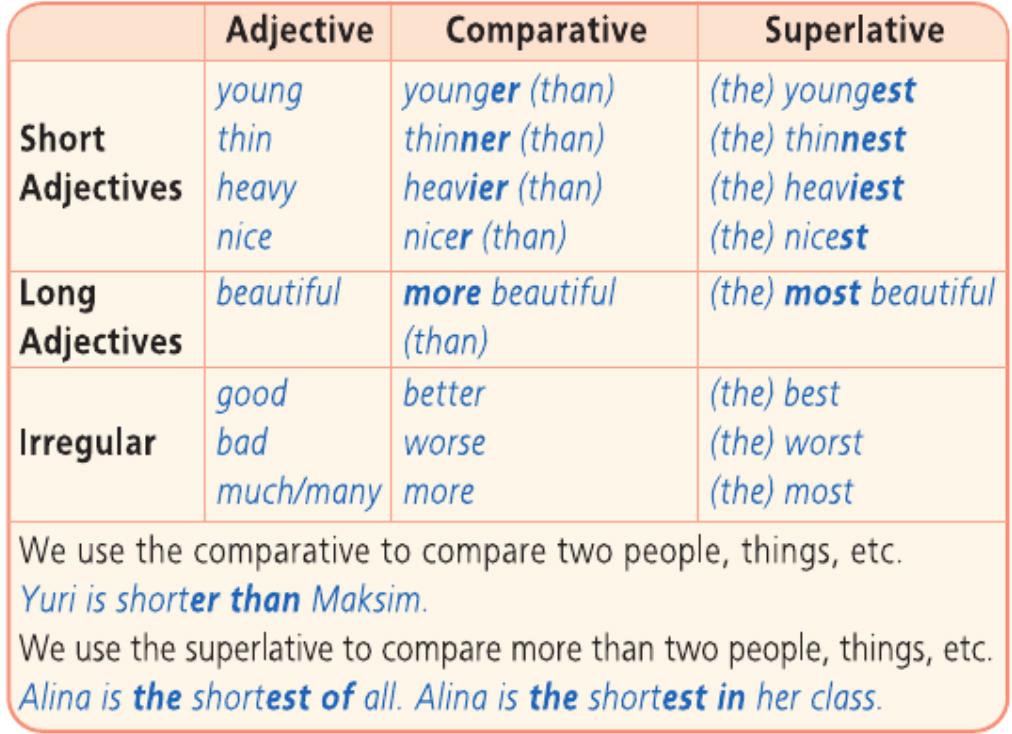Click the phrase more beautiful
1012x734 pixels.
(x=510, y=293)
